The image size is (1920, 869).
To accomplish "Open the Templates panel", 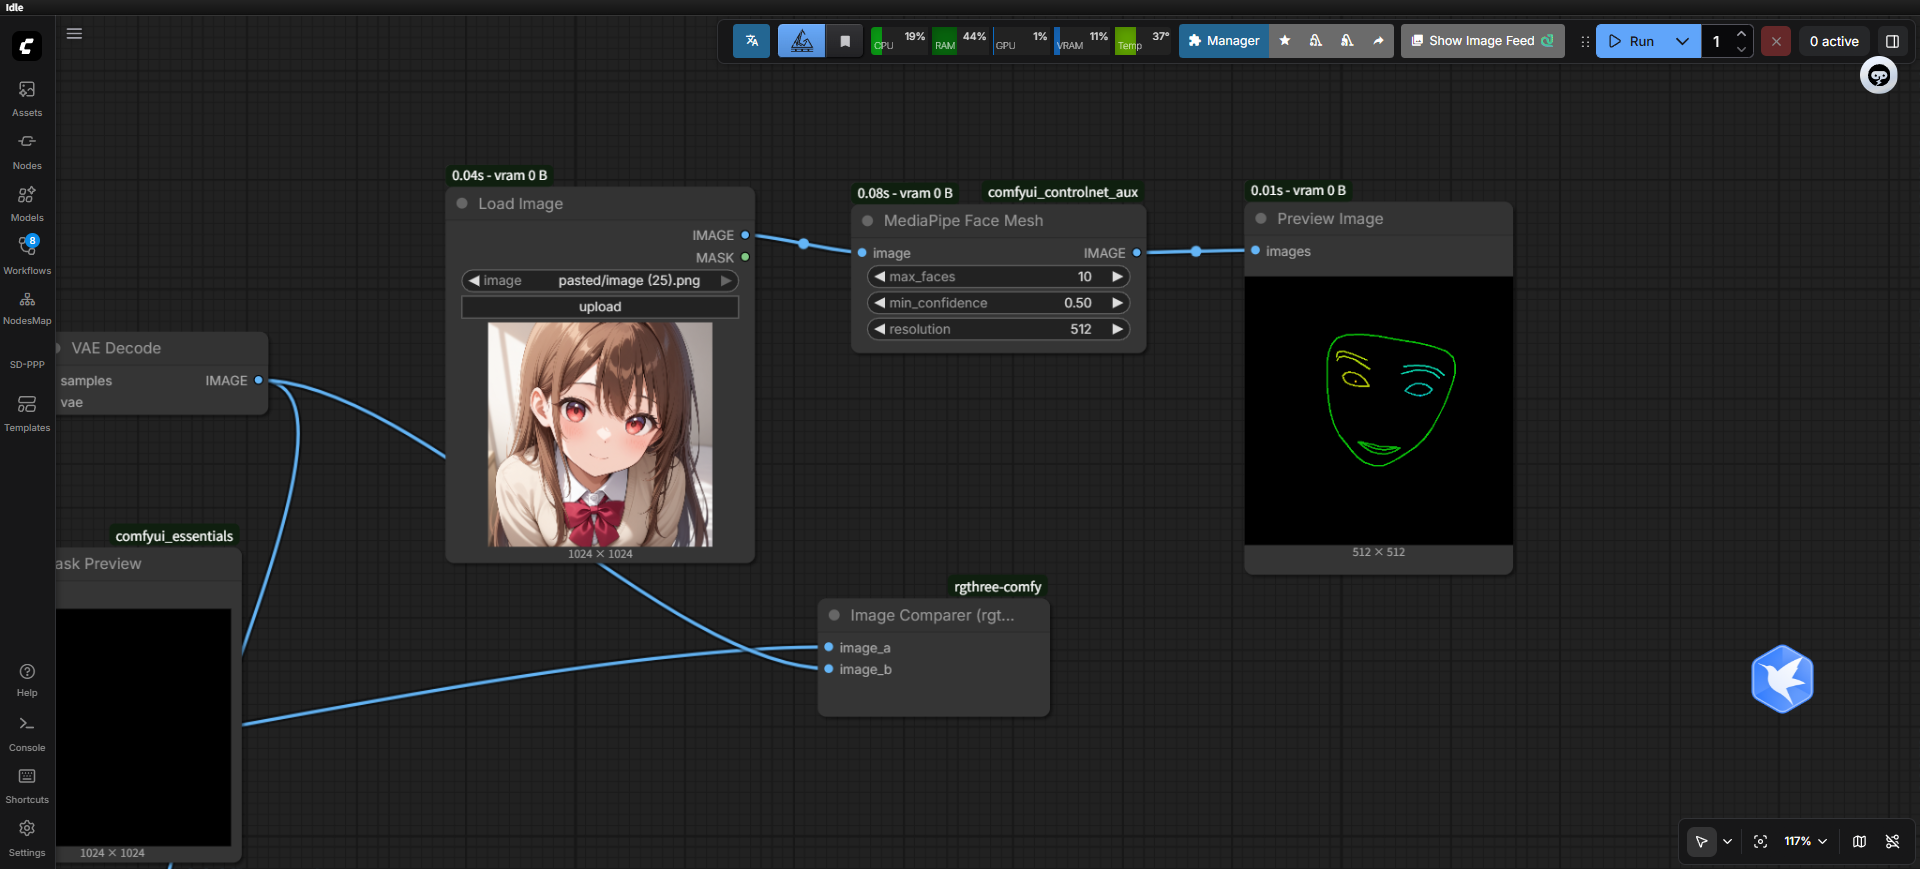I will coord(27,413).
